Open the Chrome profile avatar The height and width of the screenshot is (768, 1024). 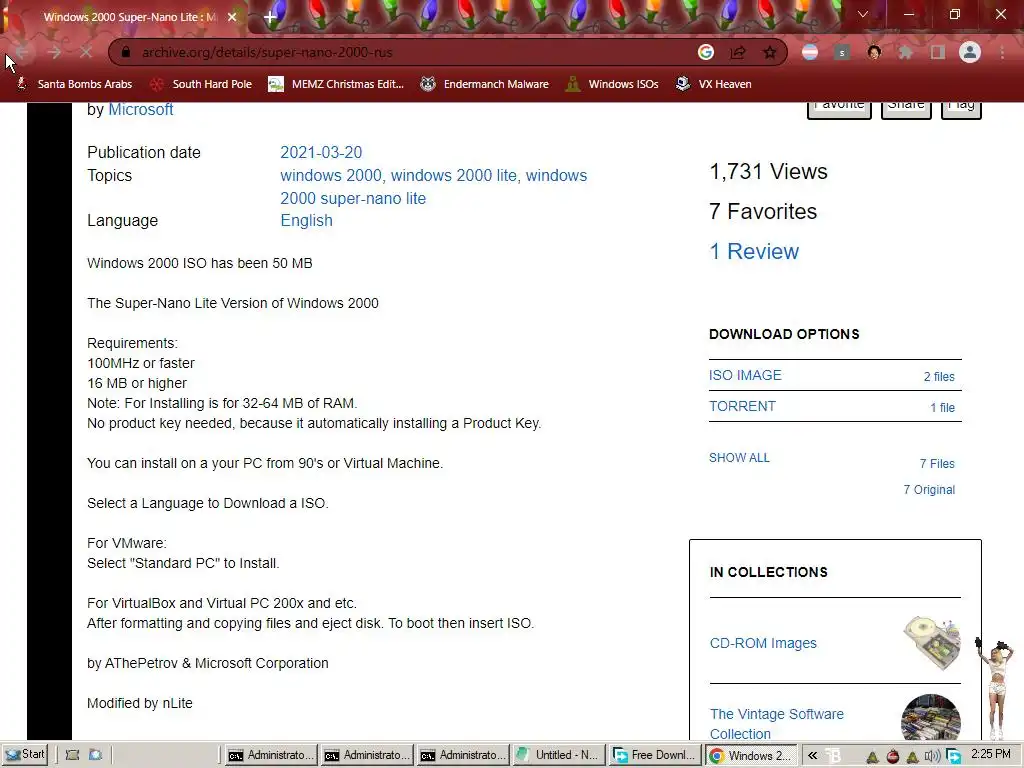[970, 52]
